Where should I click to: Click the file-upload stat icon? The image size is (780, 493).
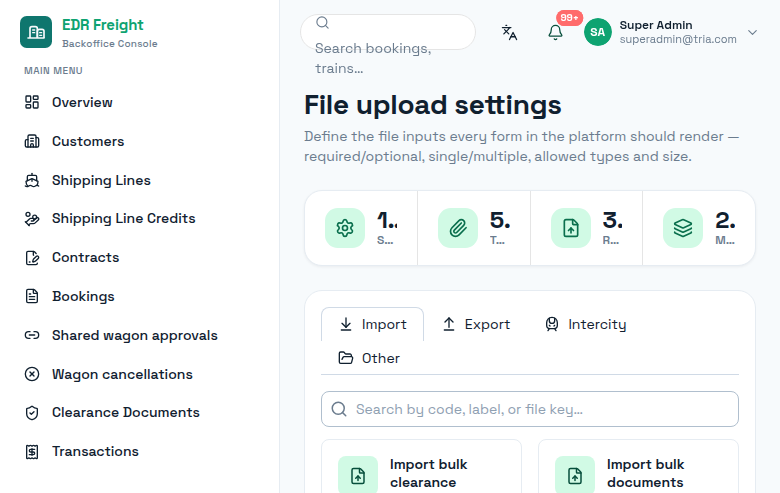[x=571, y=228]
